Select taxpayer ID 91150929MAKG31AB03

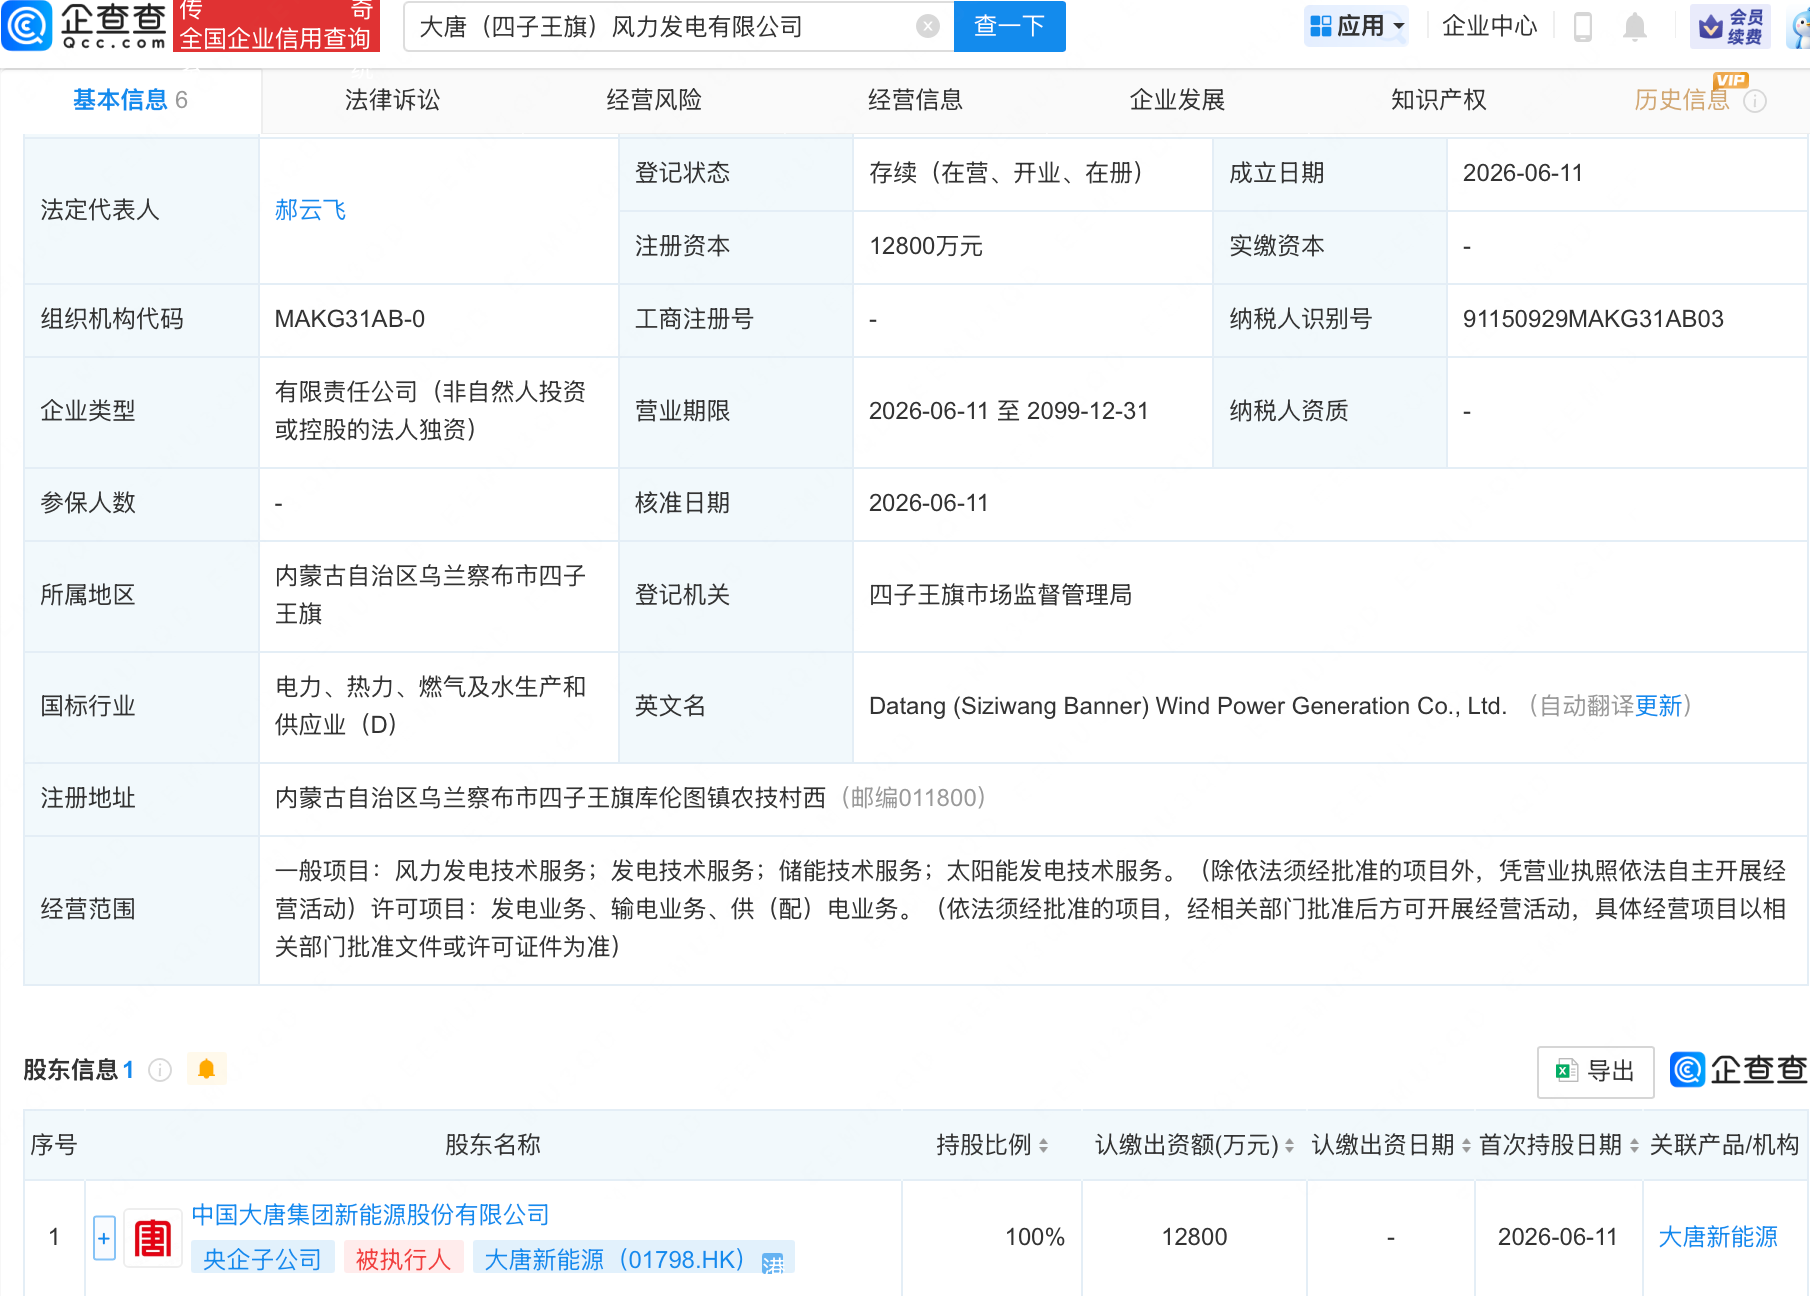1593,319
